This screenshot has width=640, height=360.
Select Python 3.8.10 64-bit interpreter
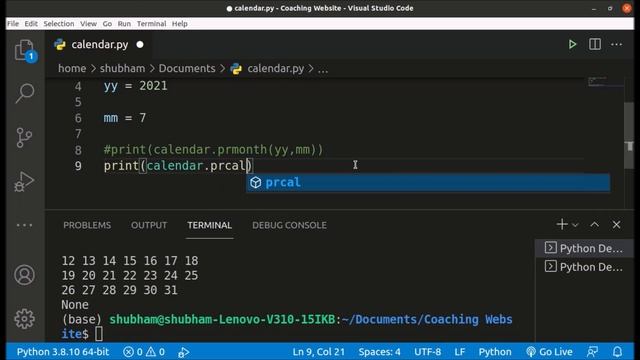click(63, 352)
